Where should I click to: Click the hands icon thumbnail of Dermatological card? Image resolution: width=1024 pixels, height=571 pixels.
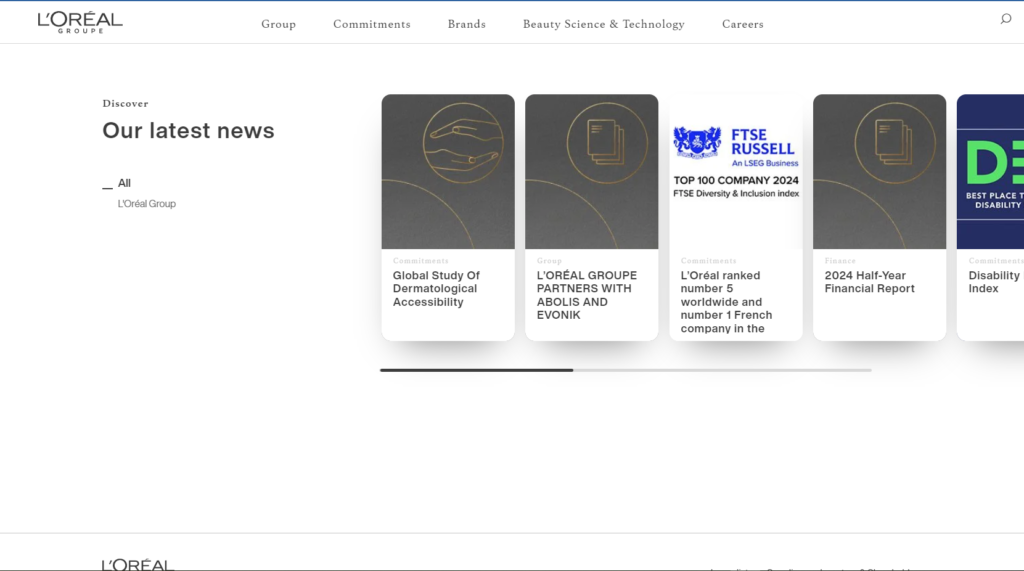tap(448, 171)
